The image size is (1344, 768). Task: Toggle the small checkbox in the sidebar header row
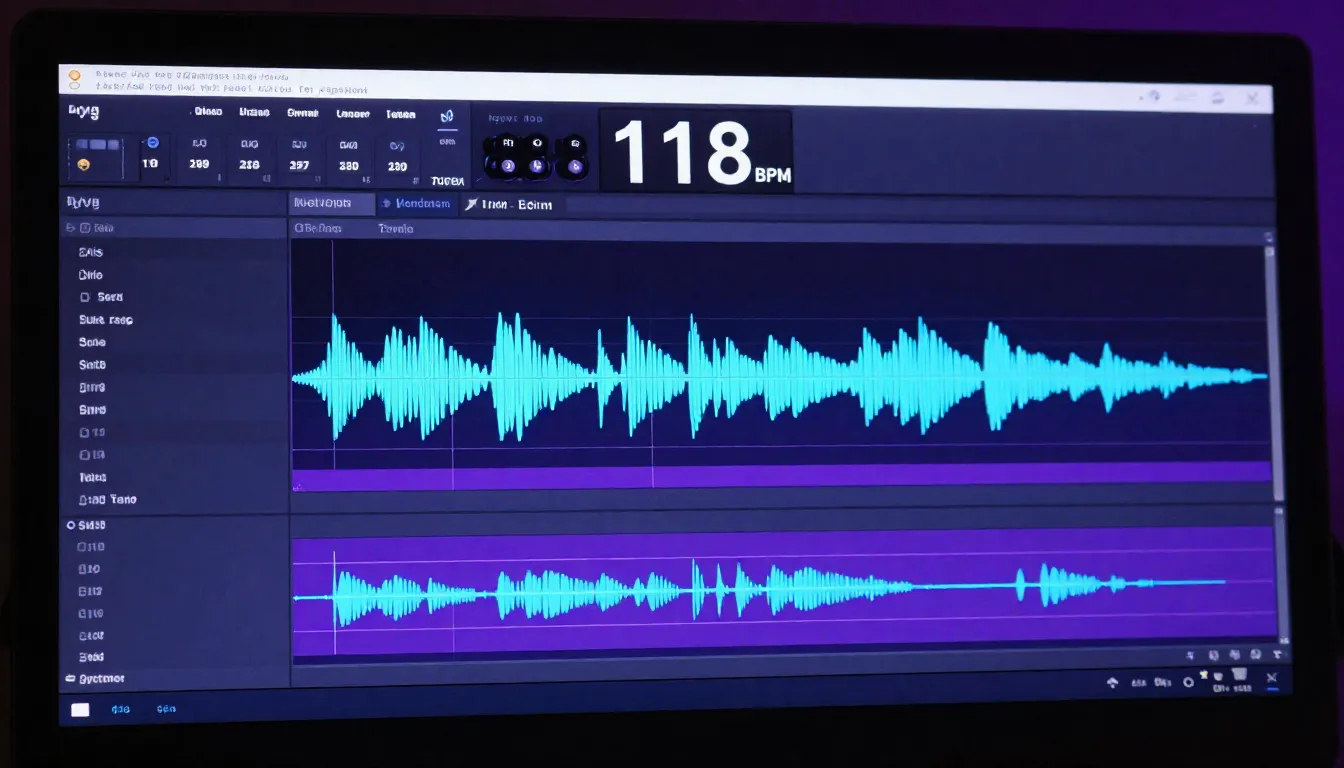tap(84, 228)
